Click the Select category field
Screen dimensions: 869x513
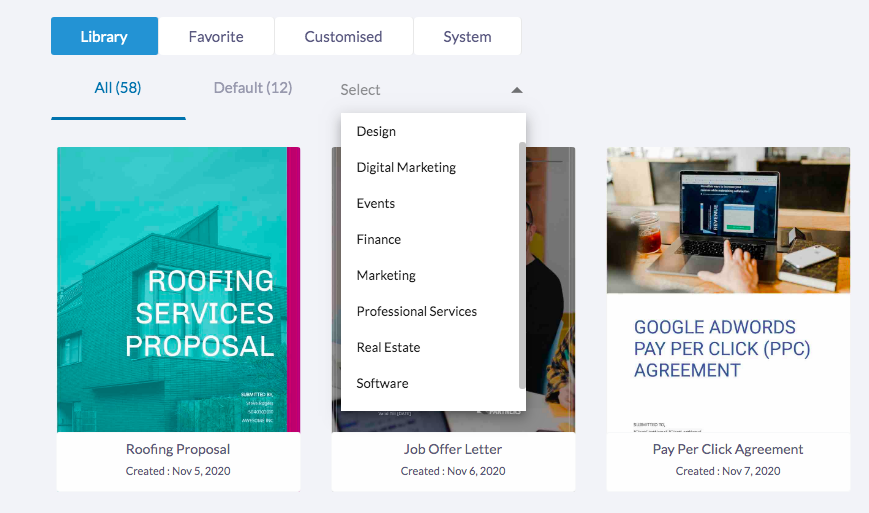[x=431, y=90]
